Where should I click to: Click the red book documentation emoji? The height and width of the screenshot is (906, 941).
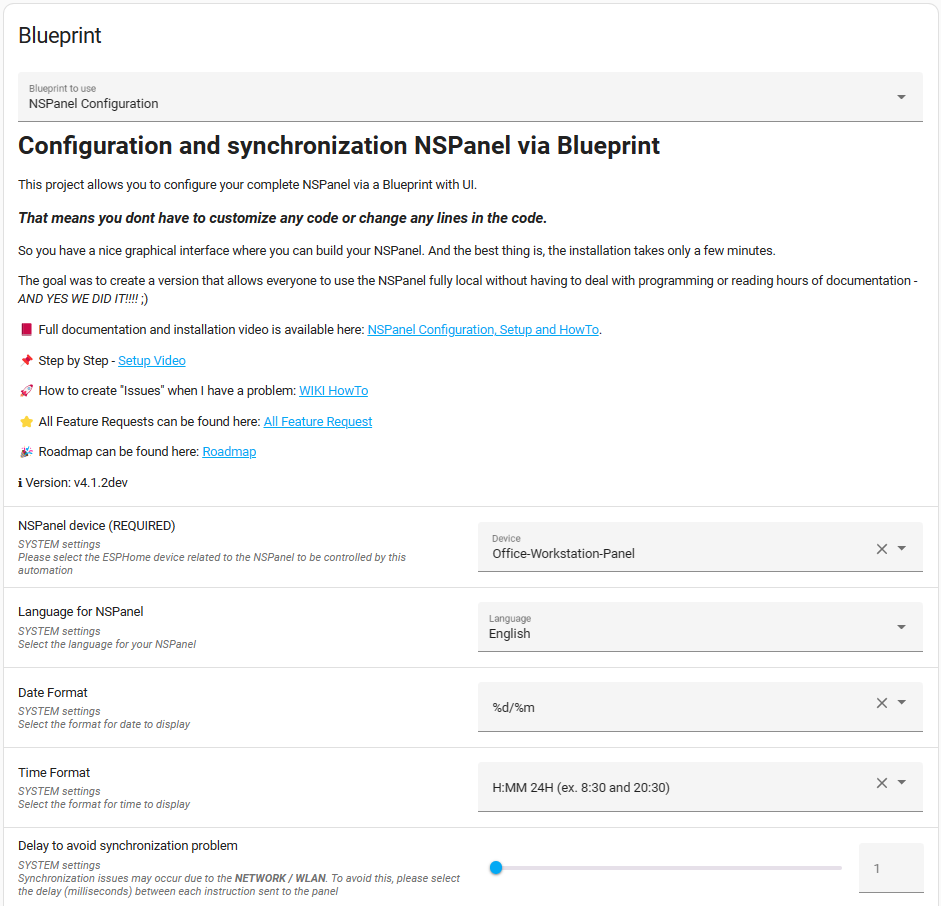tap(26, 330)
